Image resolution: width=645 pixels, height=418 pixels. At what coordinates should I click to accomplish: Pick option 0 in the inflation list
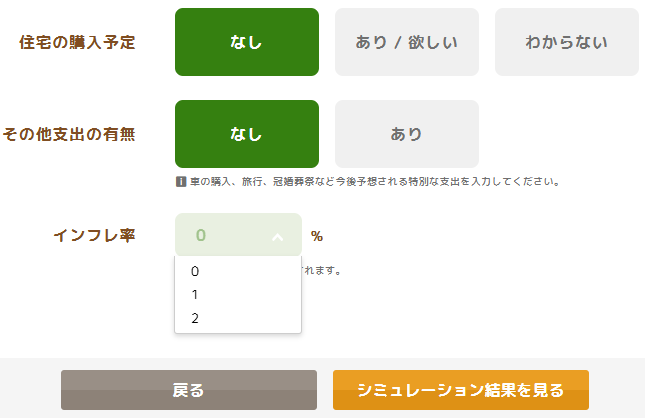[x=238, y=271]
